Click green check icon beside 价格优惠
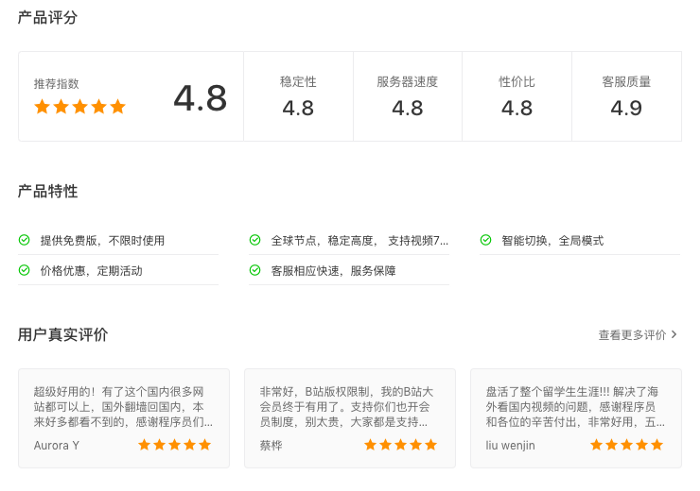 24,270
